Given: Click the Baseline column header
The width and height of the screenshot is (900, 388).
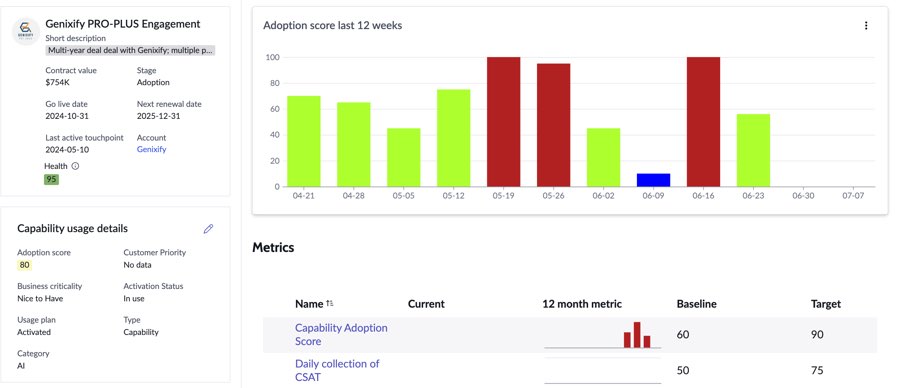Looking at the screenshot, I should (696, 304).
